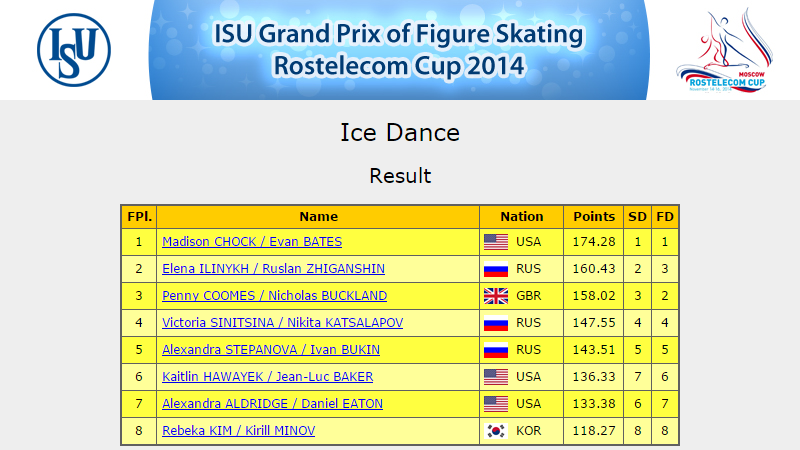Click the USA flag beside Chock / Bates
The width and height of the screenshot is (800, 450).
[496, 242]
